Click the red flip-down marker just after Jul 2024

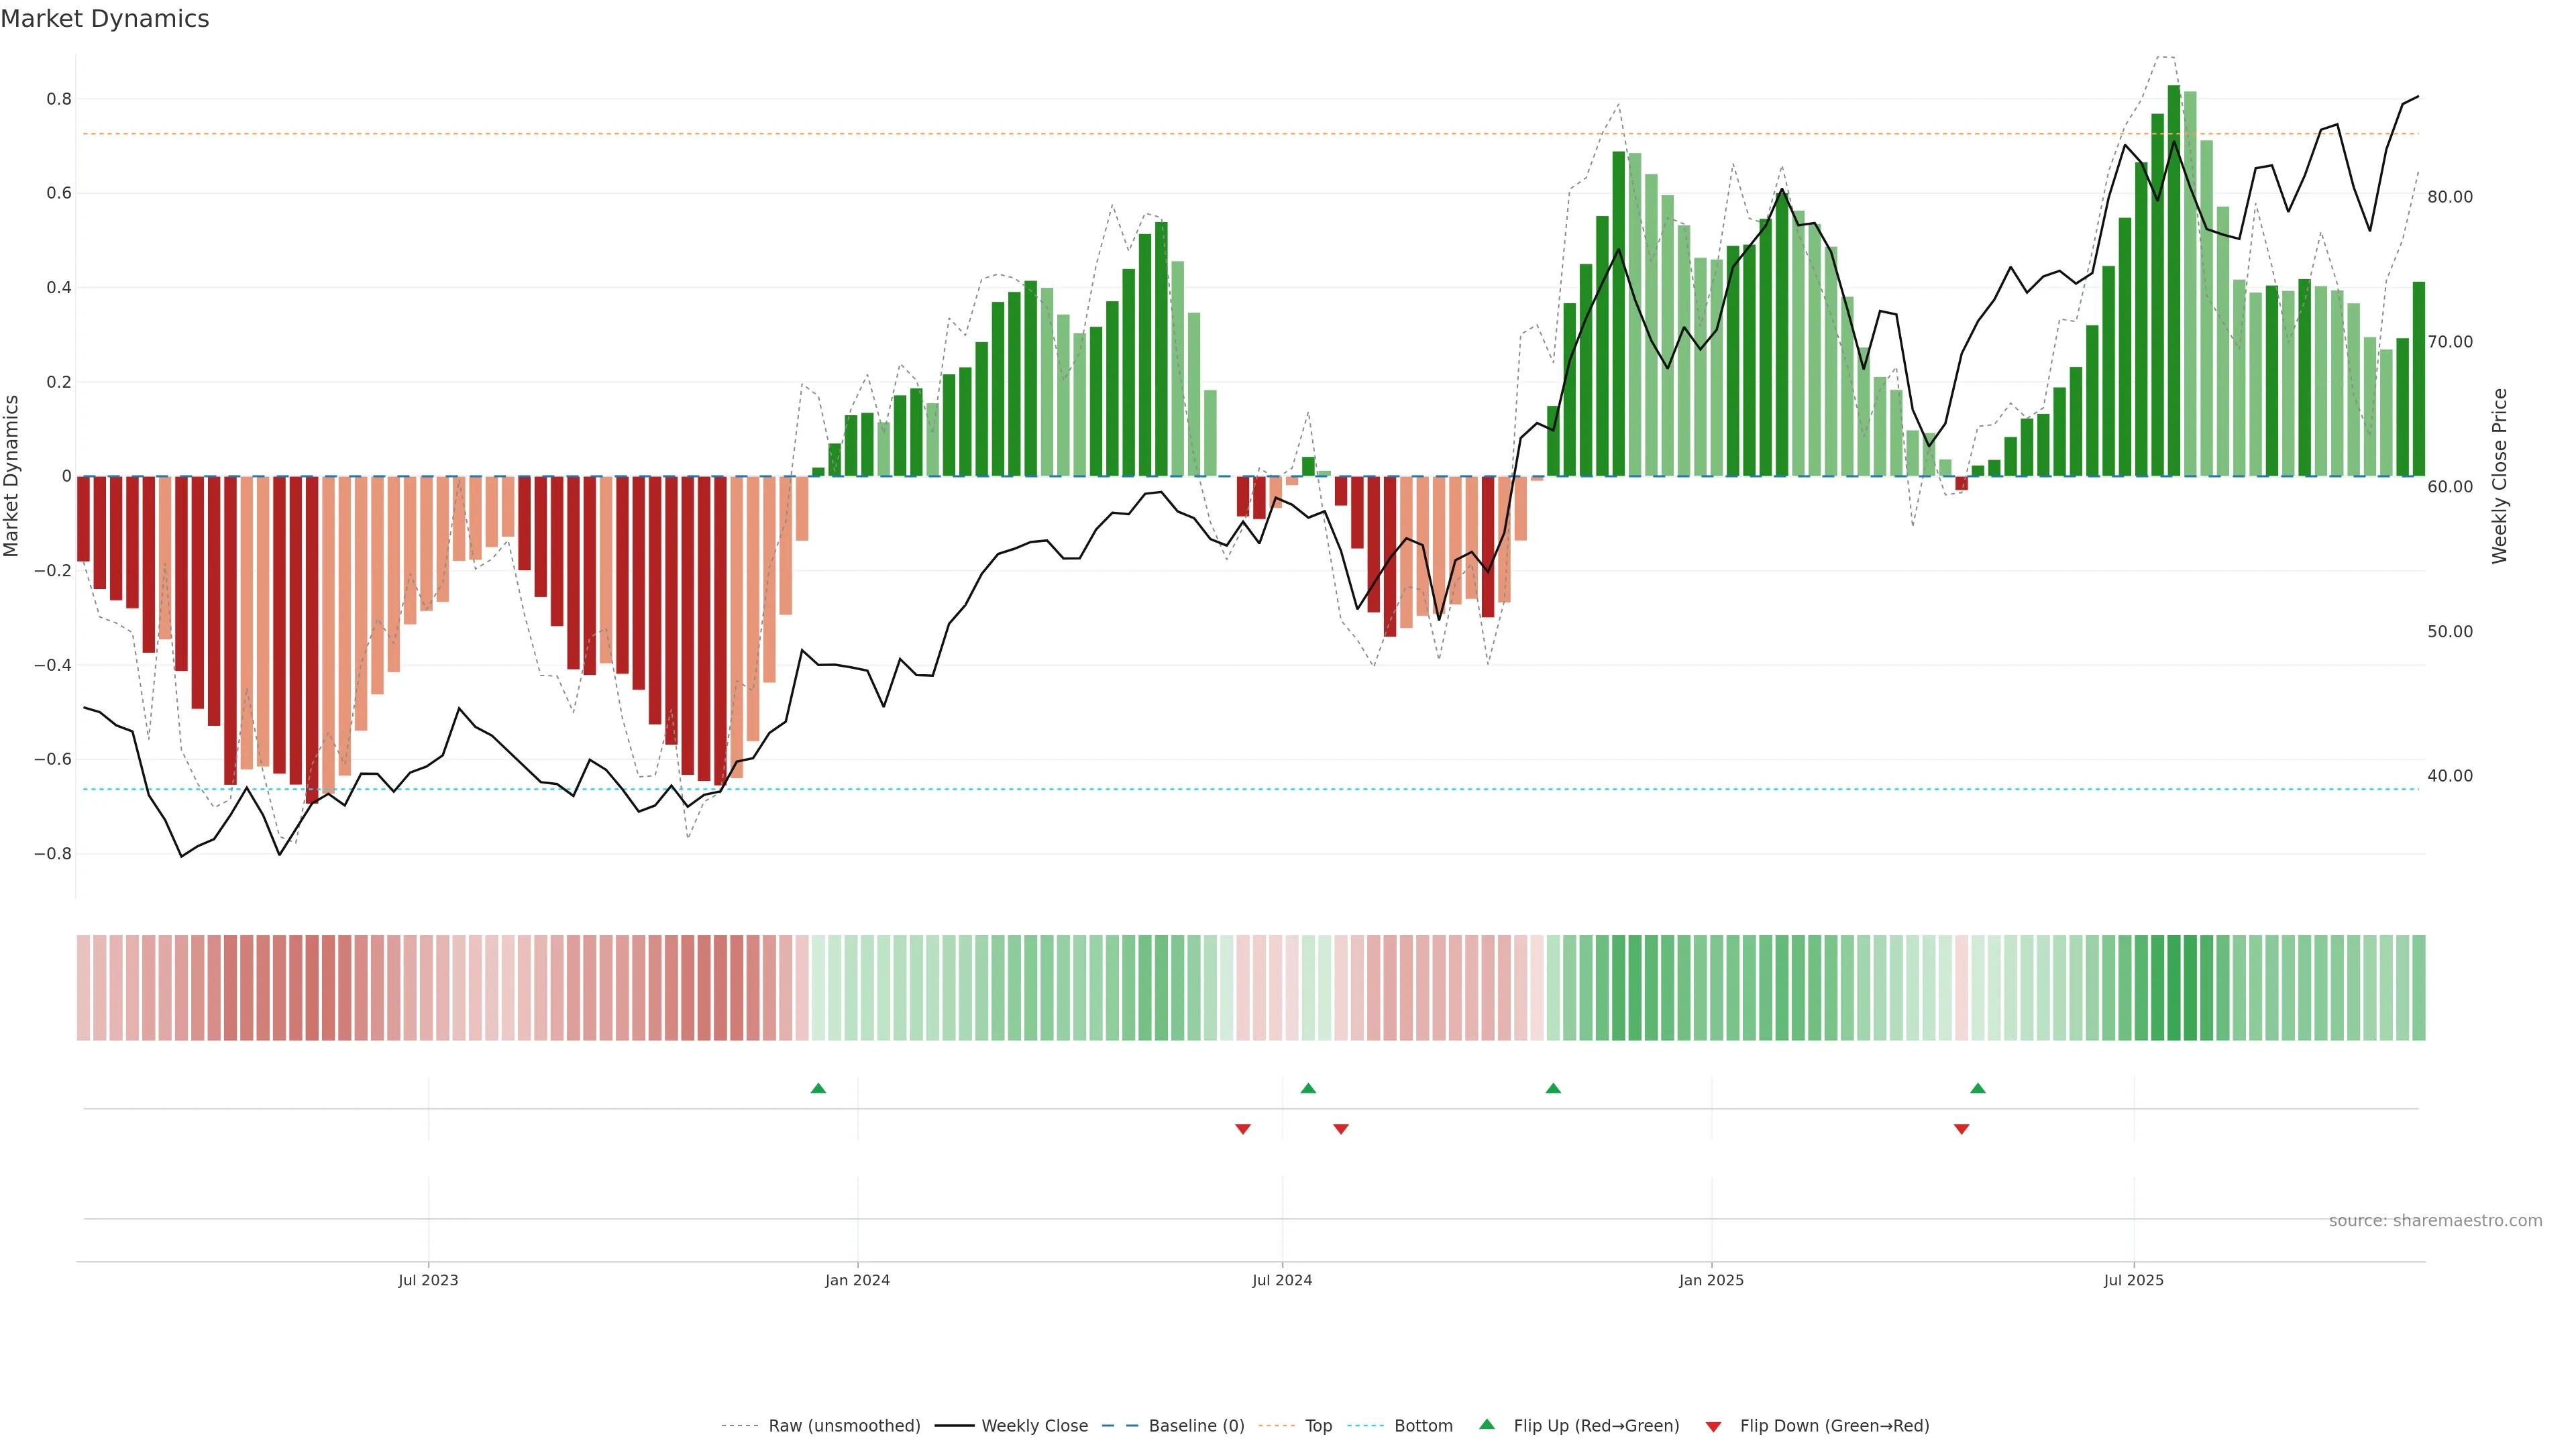click(x=1341, y=1129)
